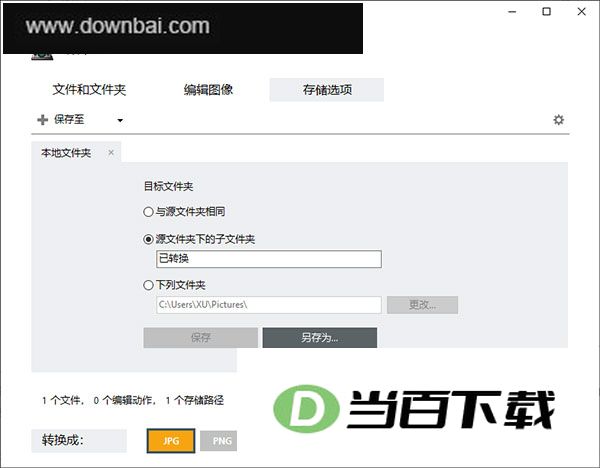This screenshot has width=600, height=468.
Task: Click the plus icon beside 保存至
Action: (x=42, y=120)
